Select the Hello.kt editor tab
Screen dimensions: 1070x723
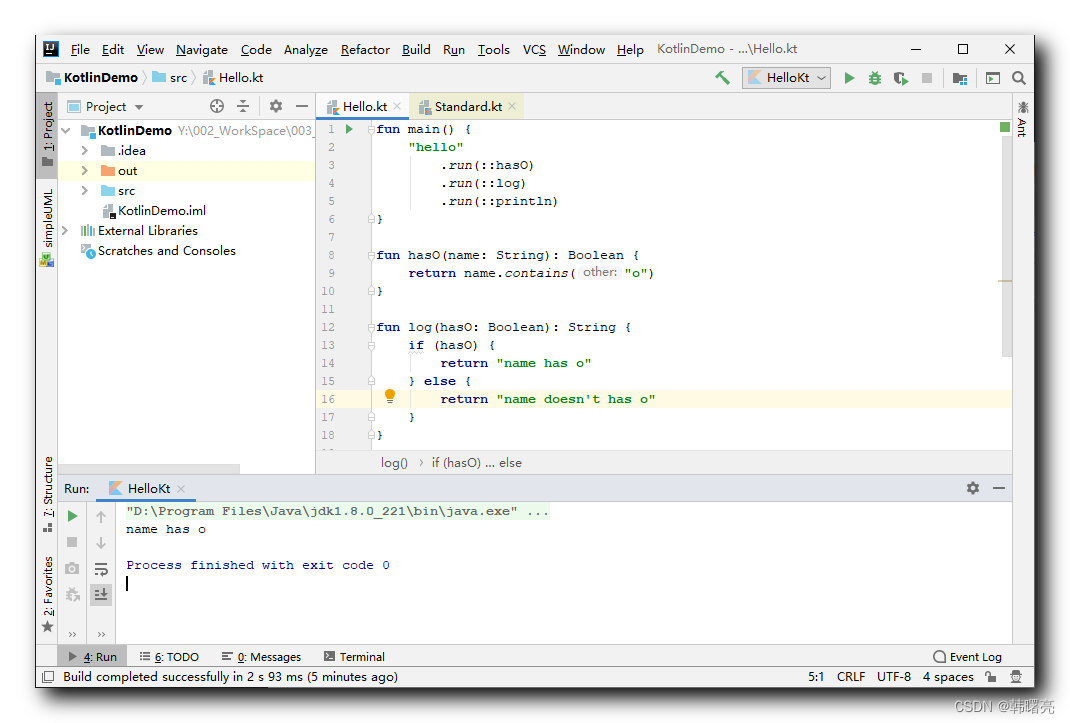coord(364,107)
